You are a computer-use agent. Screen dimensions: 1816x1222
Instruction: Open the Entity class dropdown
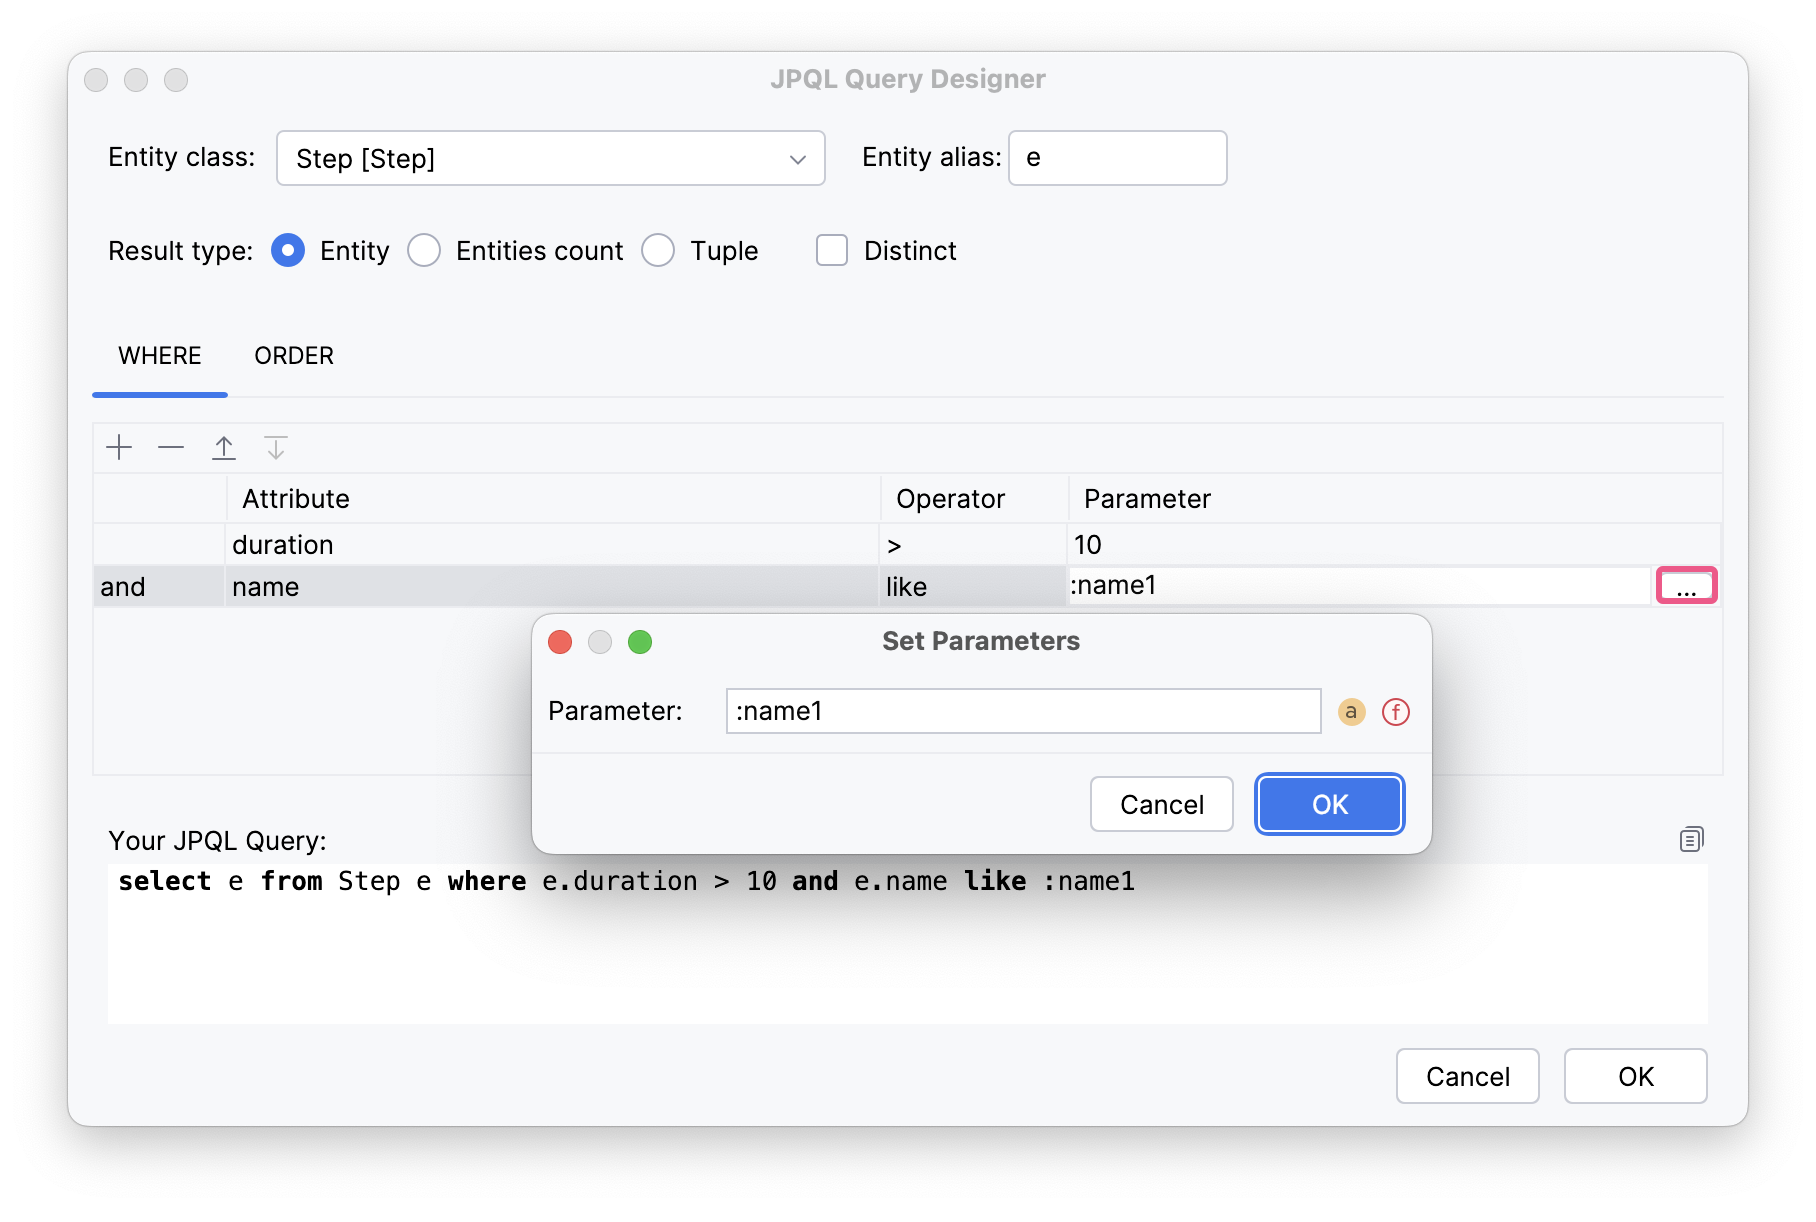(x=795, y=158)
